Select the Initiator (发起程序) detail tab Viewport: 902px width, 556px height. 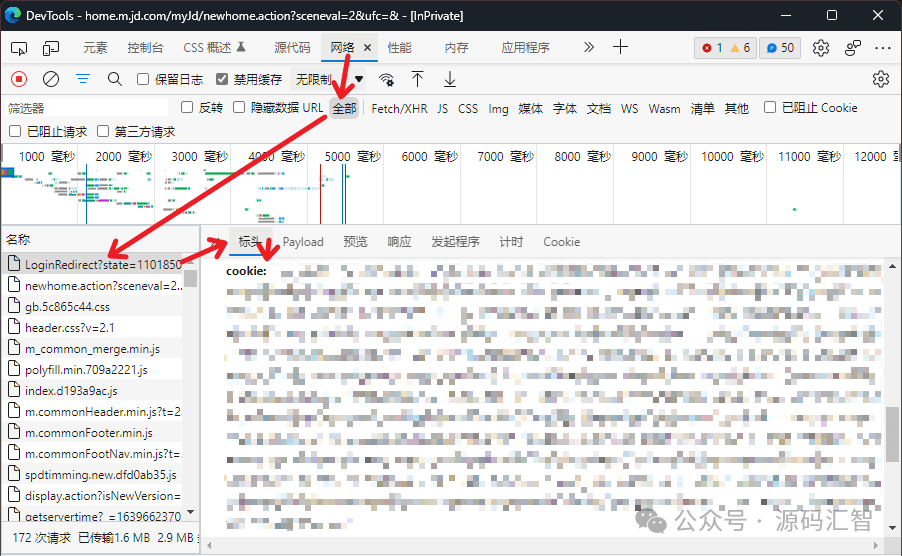coord(455,241)
